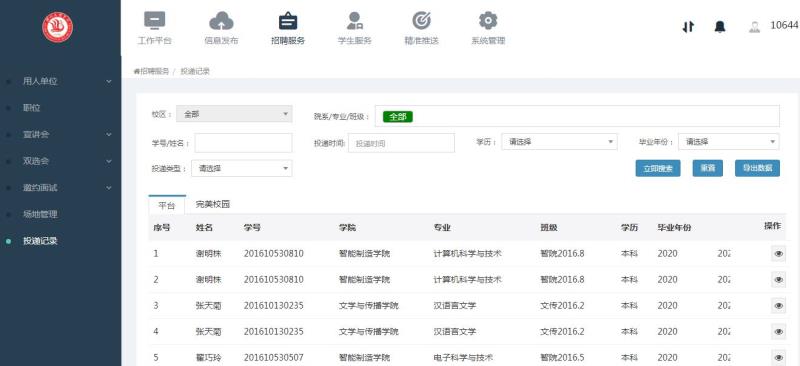Screen dimensions: 800x366
Task: Click the major 电子科学与技术
Action: point(463,358)
